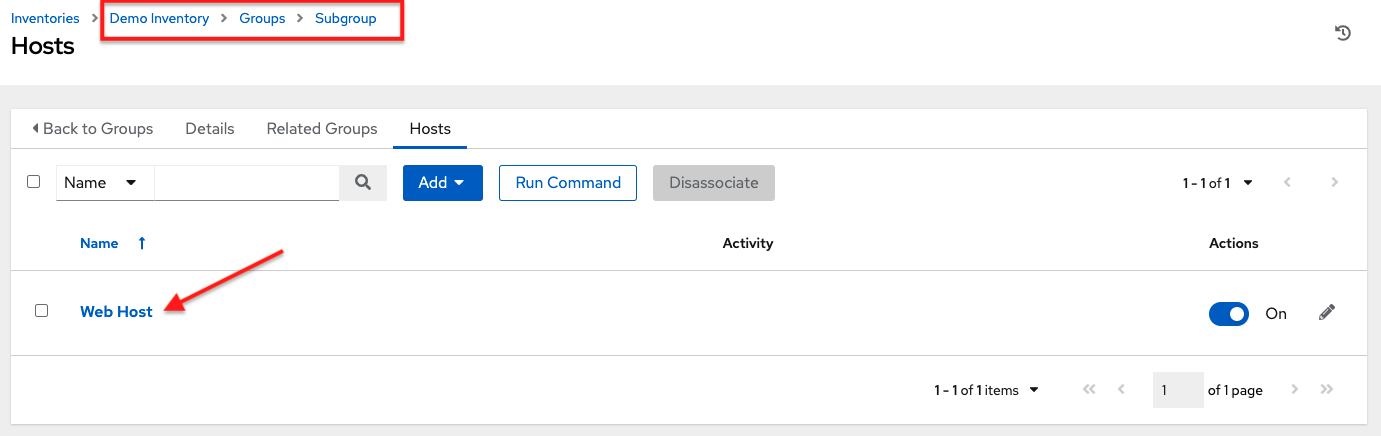Viewport: 1381px width, 436px height.
Task: Expand the Add button dropdown
Action: tap(442, 183)
